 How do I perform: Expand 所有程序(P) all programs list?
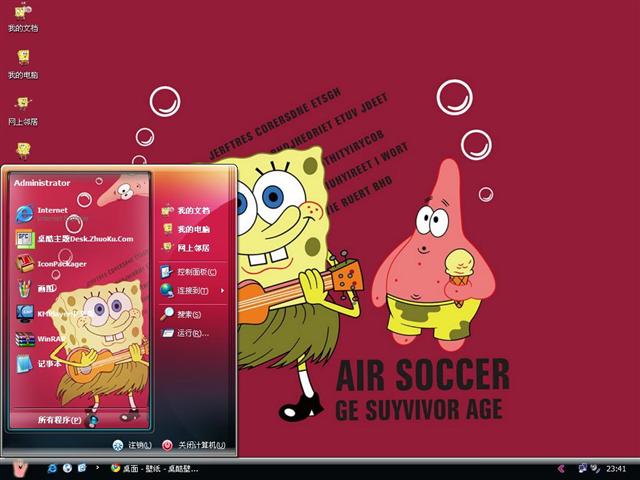click(x=67, y=420)
